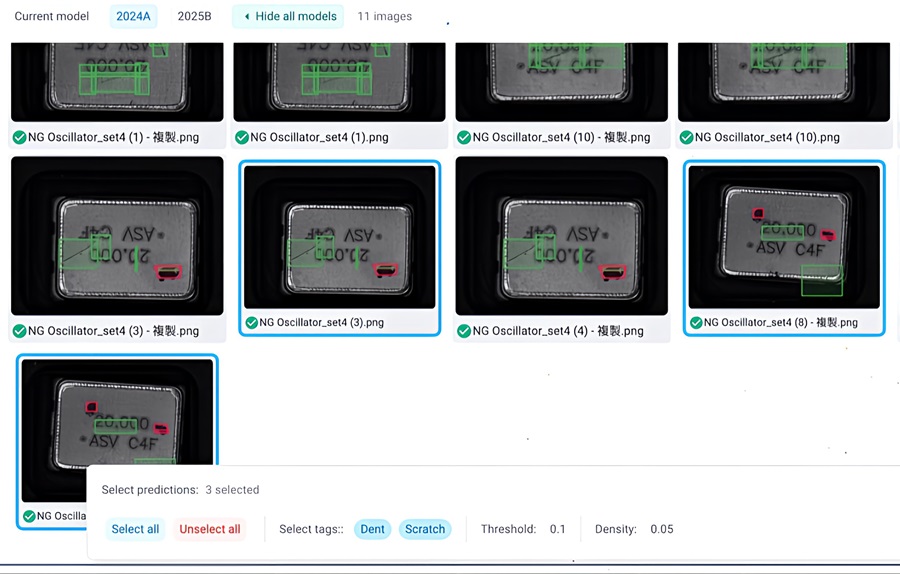
Task: Click green check icon beside NG Oscillator_set4 (10) - 複製.png
Action: pyautogui.click(x=464, y=138)
